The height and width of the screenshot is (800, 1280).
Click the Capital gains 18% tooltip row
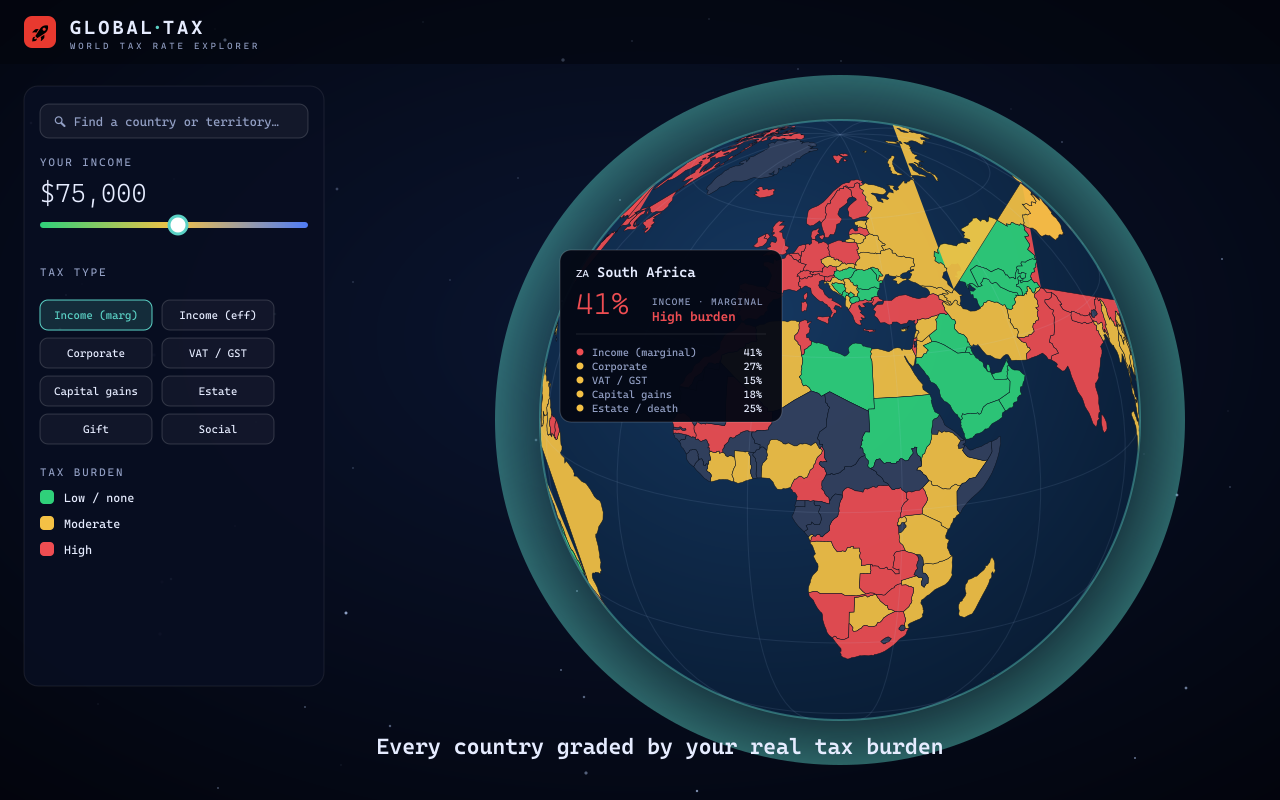click(669, 394)
